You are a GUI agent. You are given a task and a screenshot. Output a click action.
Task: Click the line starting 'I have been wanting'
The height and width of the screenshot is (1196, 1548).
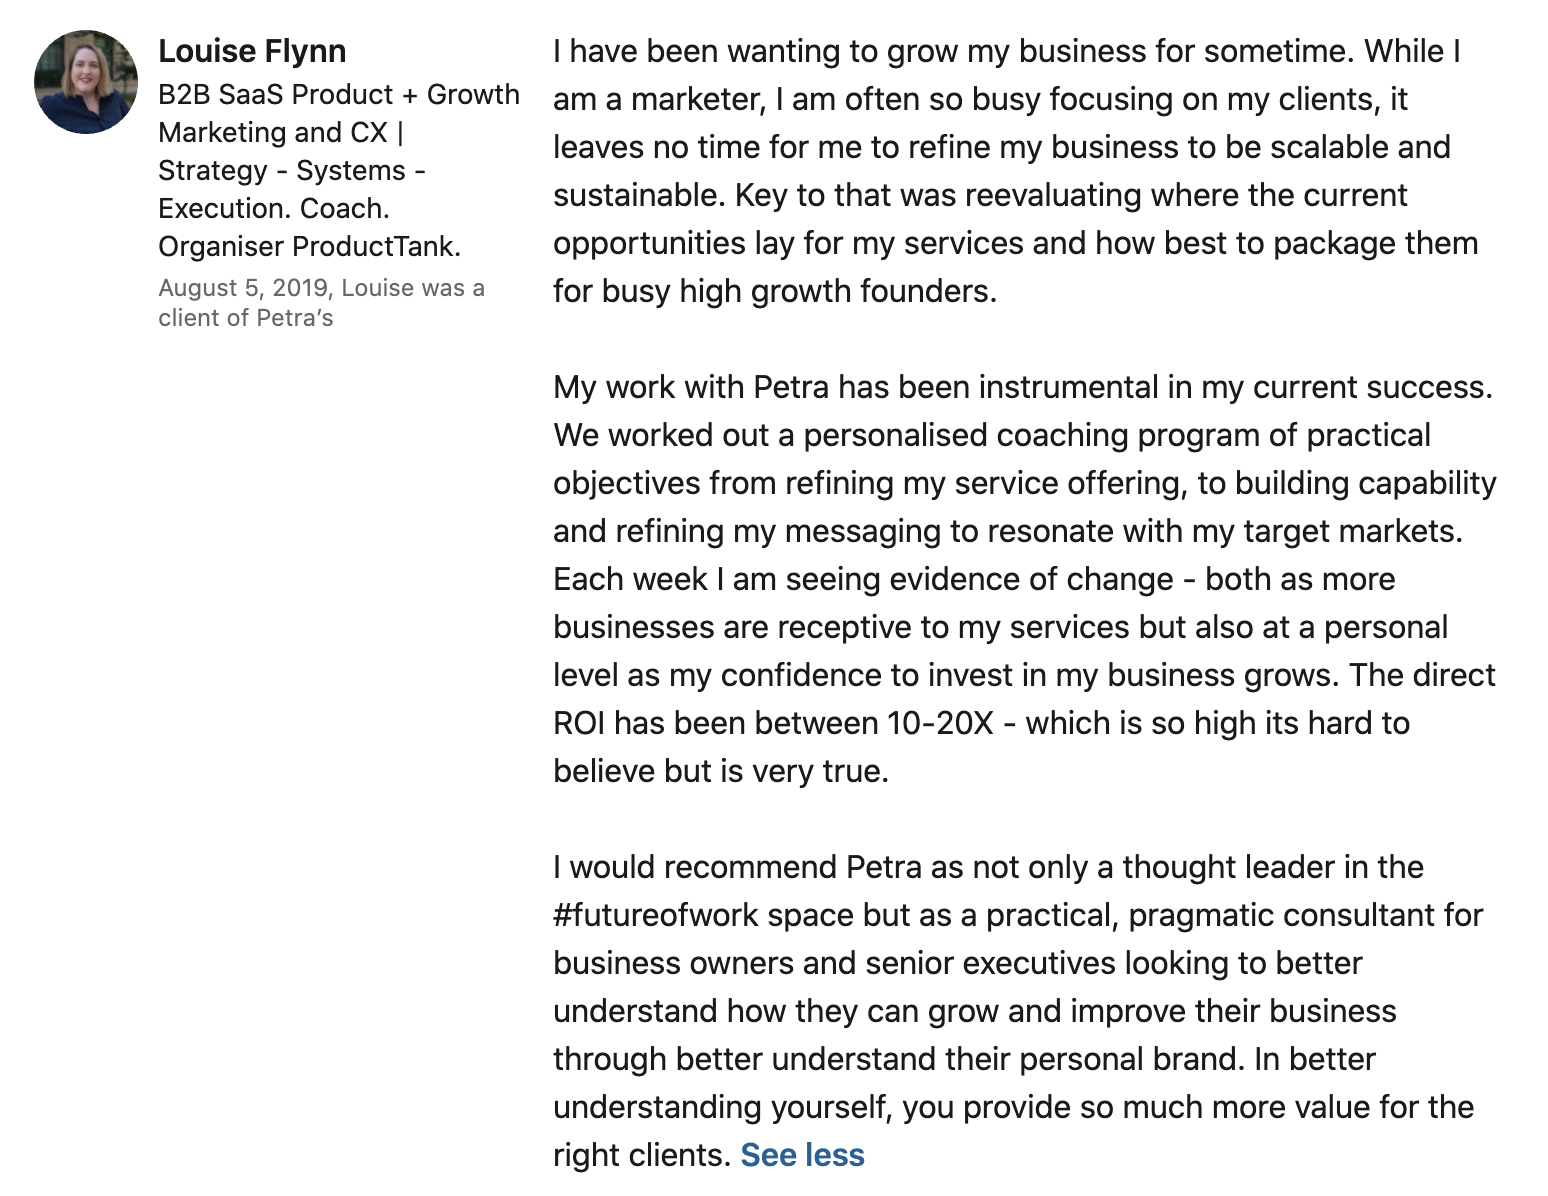[1007, 51]
